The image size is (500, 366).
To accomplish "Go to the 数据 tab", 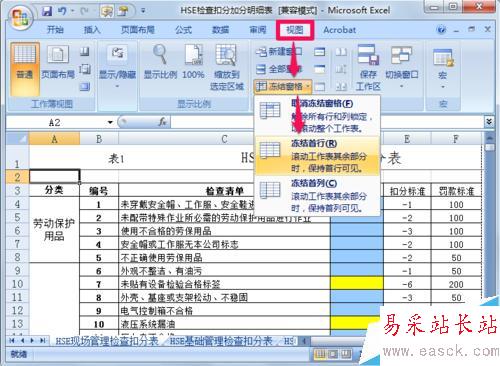I will 220,30.
